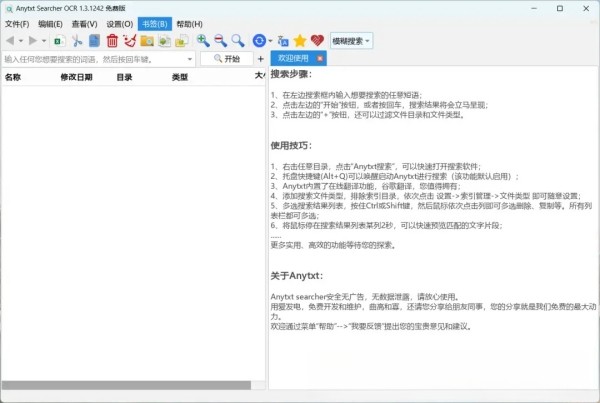Open the 模糊搜索 search mode dropdown
600x403 pixels.
click(350, 41)
